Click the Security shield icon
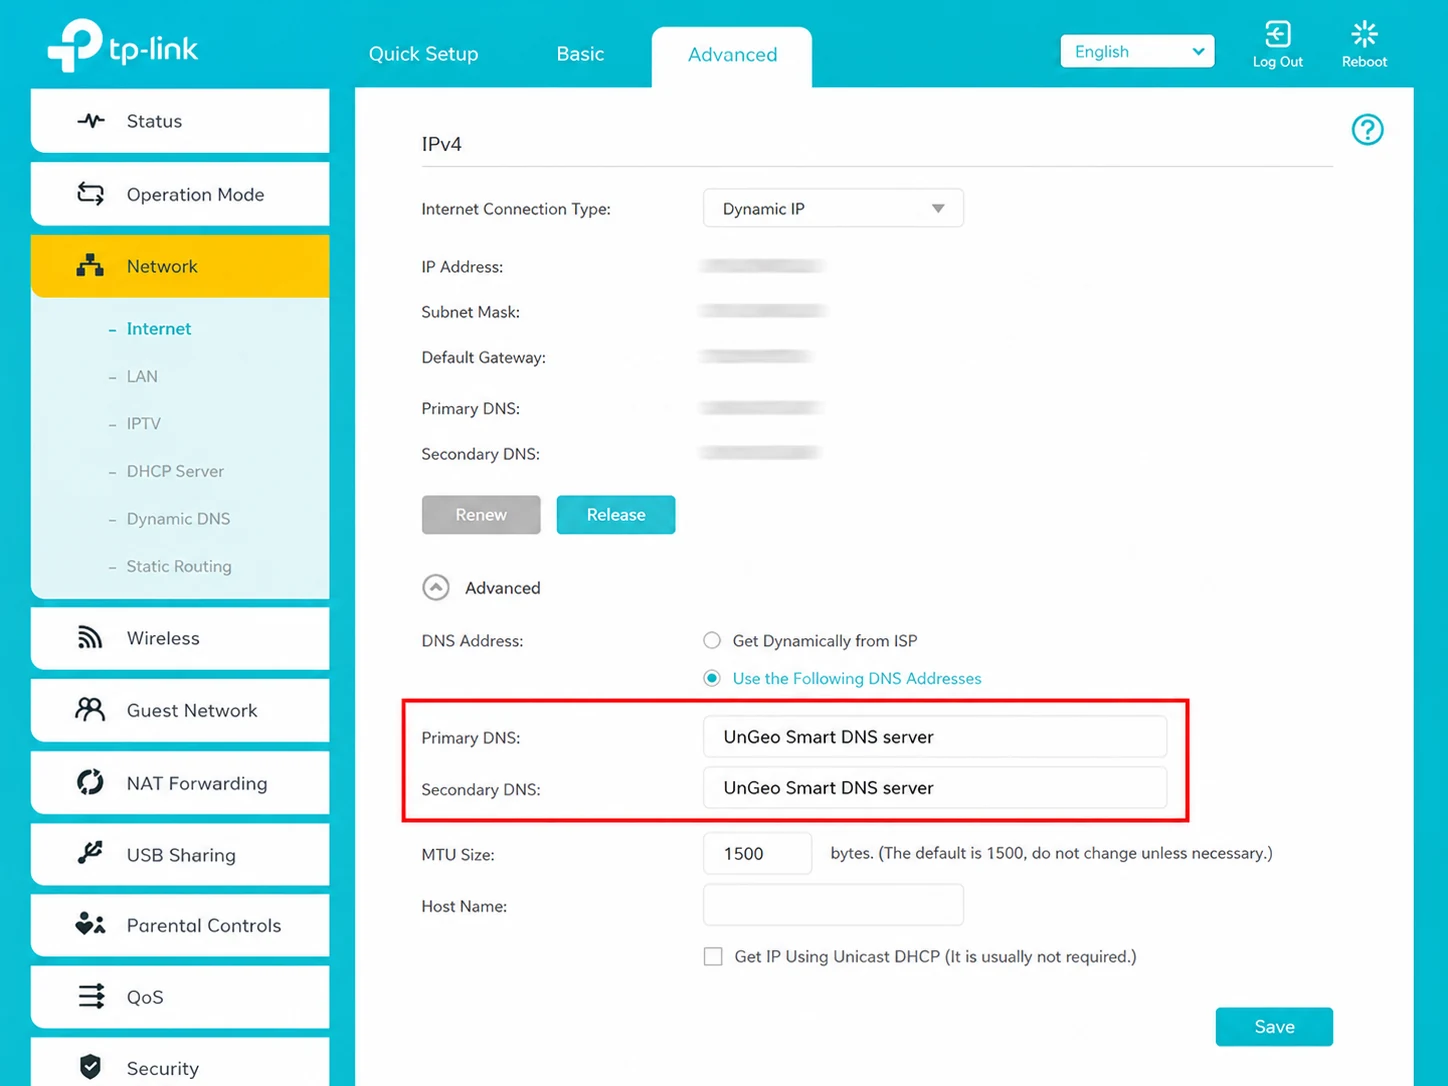1448x1086 pixels. 90,1067
